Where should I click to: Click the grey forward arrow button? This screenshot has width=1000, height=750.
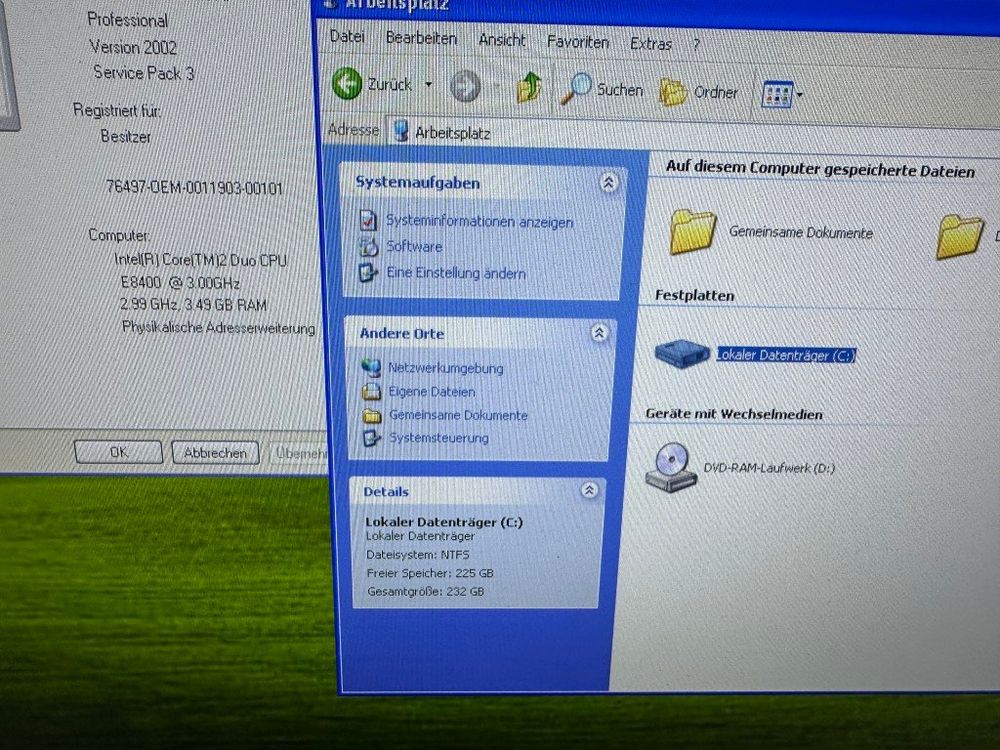click(465, 86)
